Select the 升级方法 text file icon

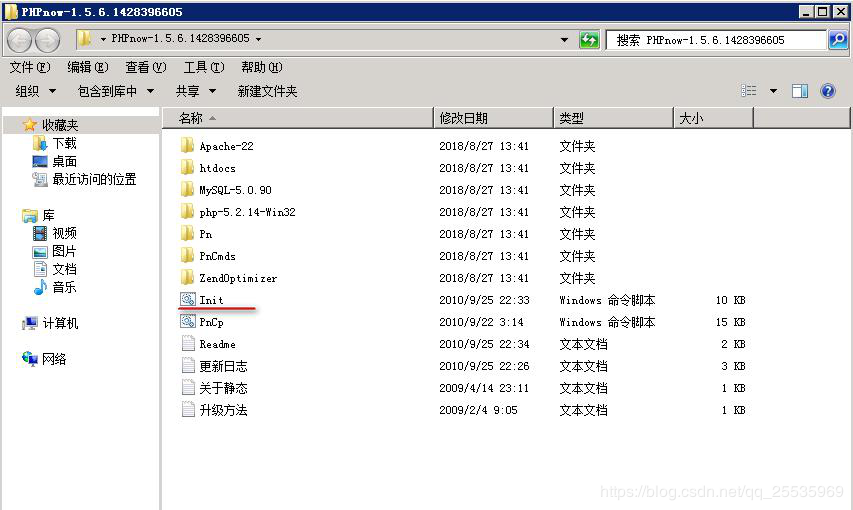pos(188,409)
